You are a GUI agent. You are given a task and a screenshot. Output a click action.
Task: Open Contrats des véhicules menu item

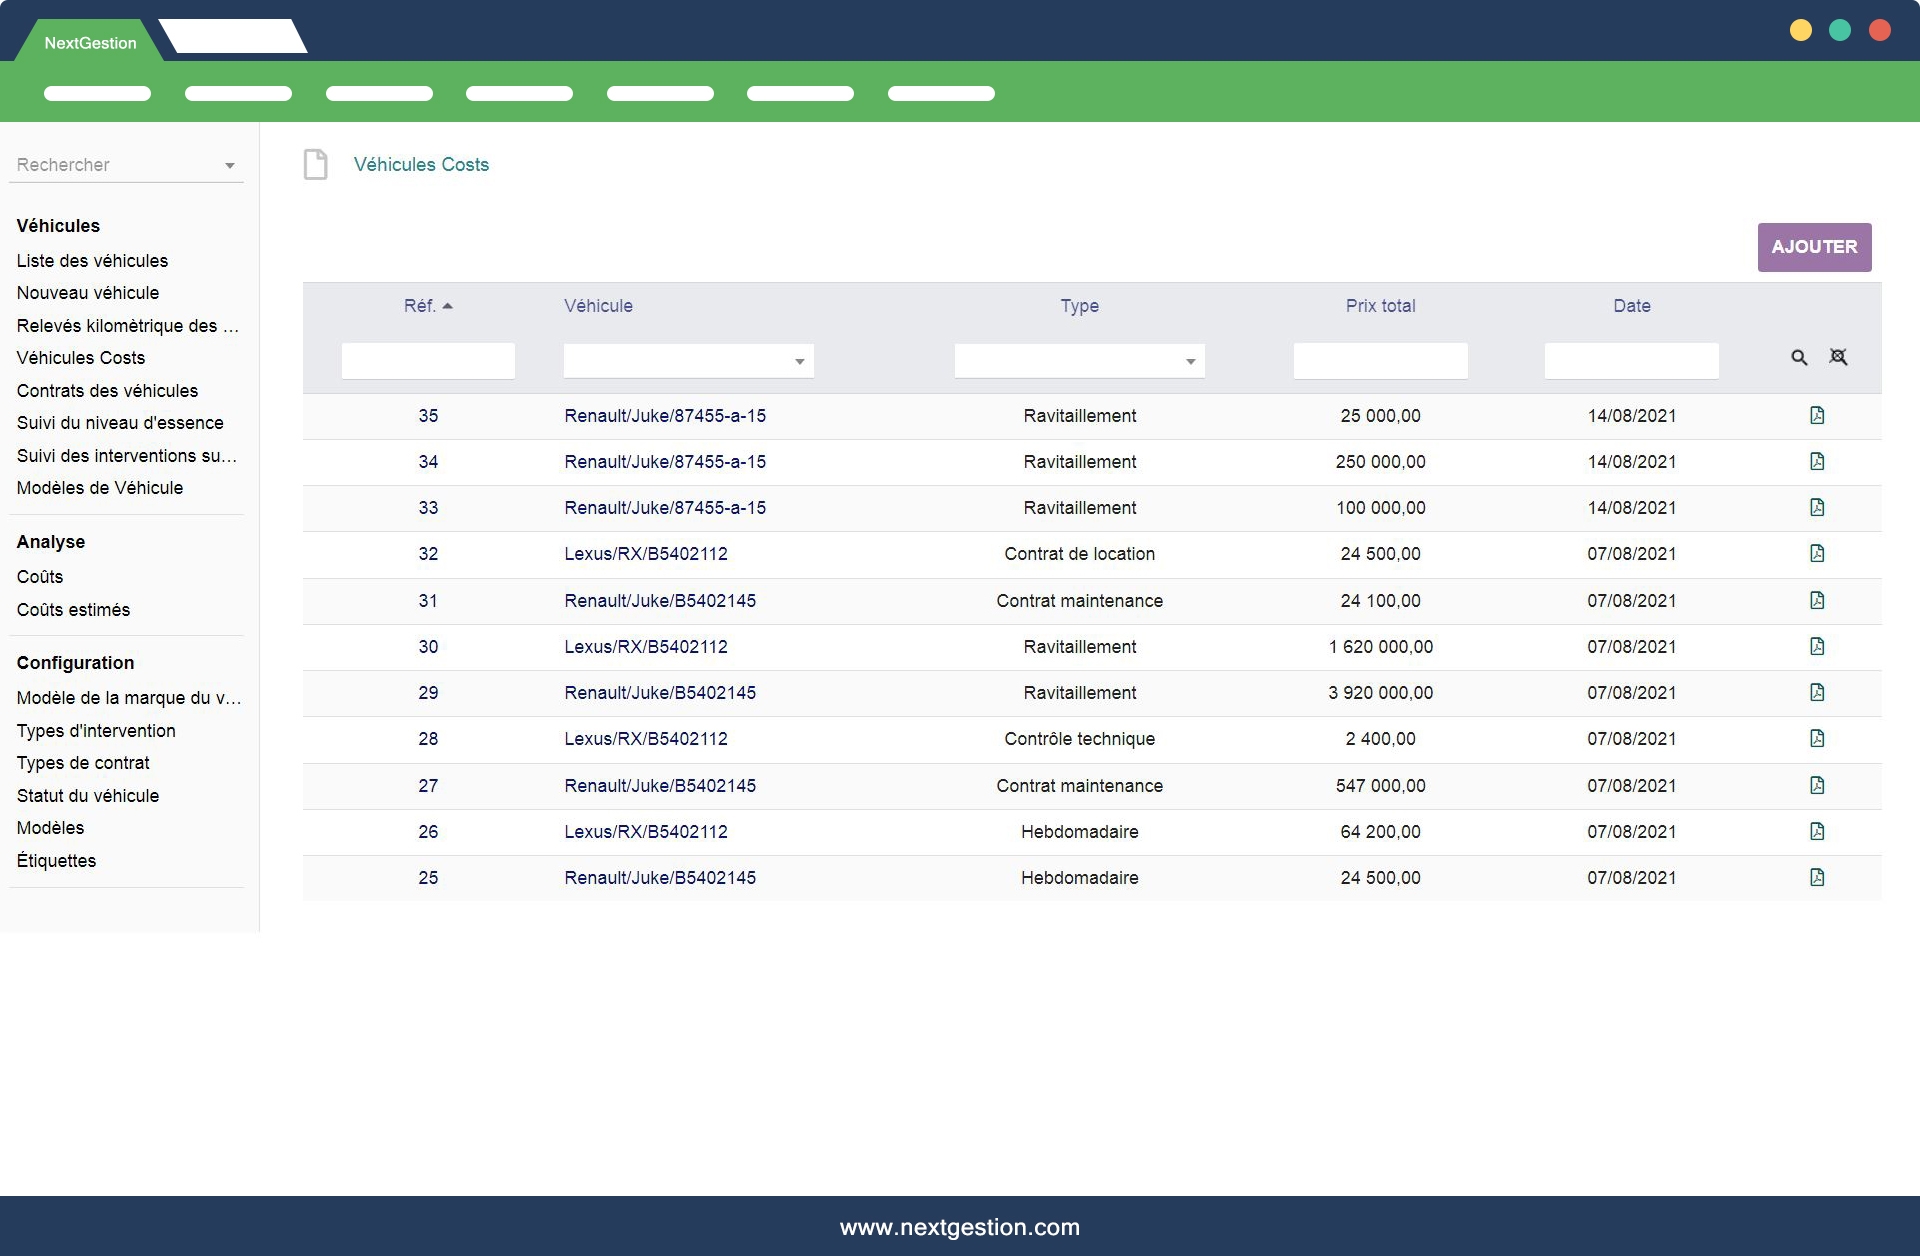pyautogui.click(x=107, y=391)
